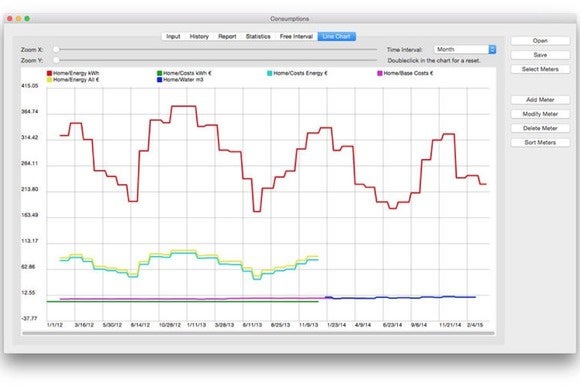The width and height of the screenshot is (580, 388).
Task: Click the 10/28/12 x-axis date
Action: 170,325
